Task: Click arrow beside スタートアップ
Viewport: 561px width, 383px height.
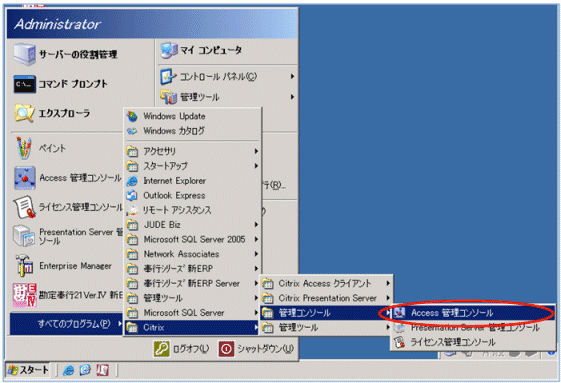Action: click(x=256, y=166)
